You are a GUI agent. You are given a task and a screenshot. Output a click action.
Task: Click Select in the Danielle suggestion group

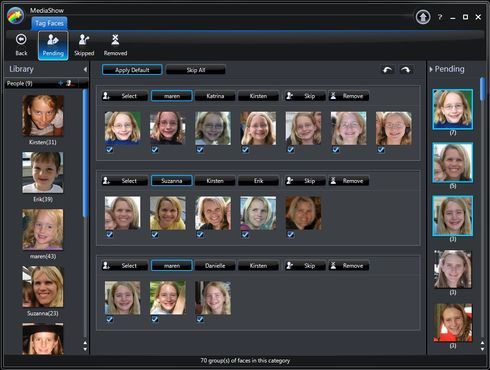(x=124, y=266)
